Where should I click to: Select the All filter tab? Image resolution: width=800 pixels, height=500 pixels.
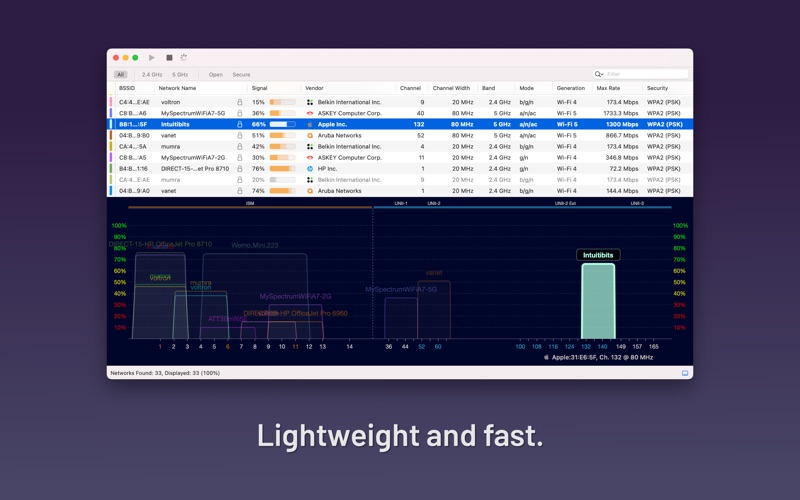pos(120,74)
